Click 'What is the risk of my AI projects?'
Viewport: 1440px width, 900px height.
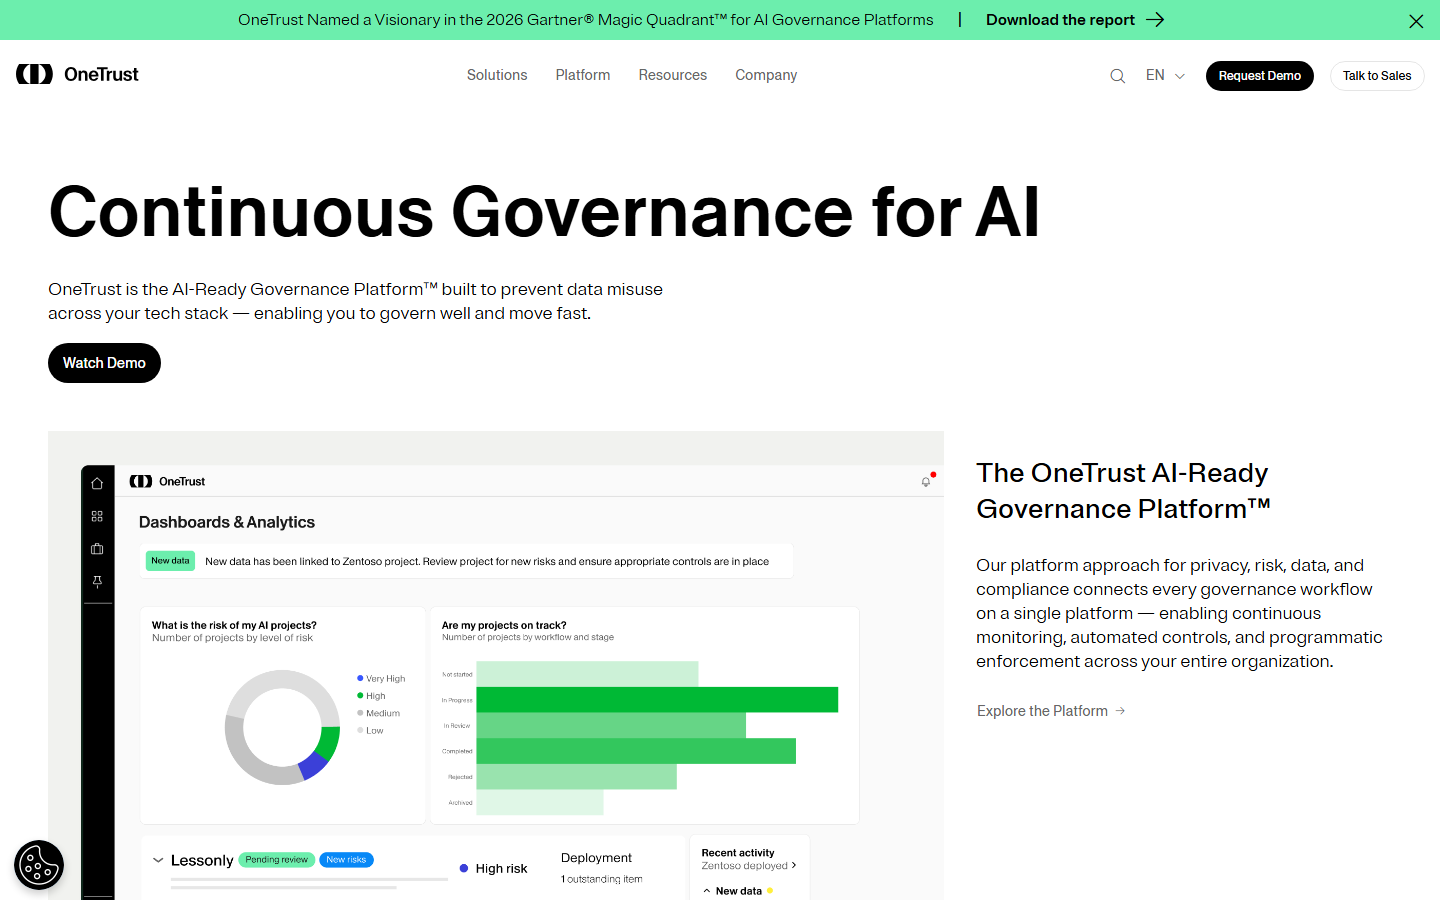coord(234,625)
